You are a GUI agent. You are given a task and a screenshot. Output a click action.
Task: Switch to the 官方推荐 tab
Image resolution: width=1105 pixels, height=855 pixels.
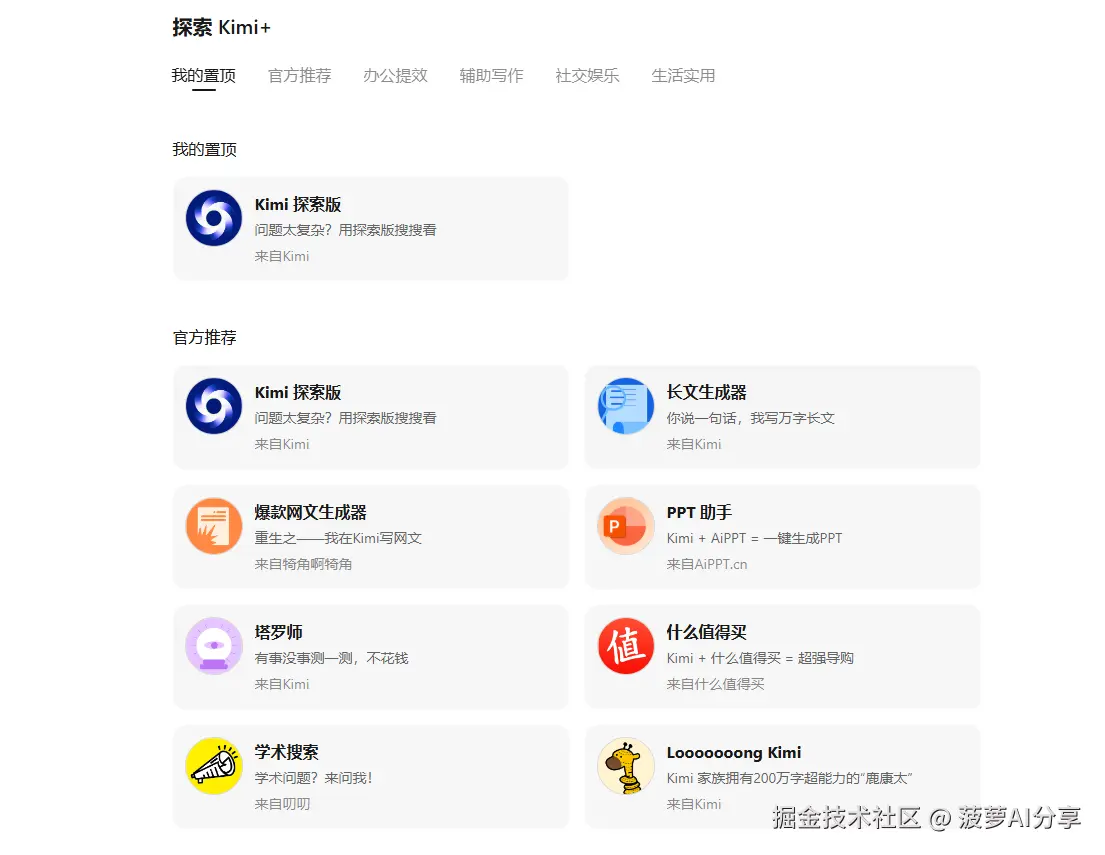point(300,76)
